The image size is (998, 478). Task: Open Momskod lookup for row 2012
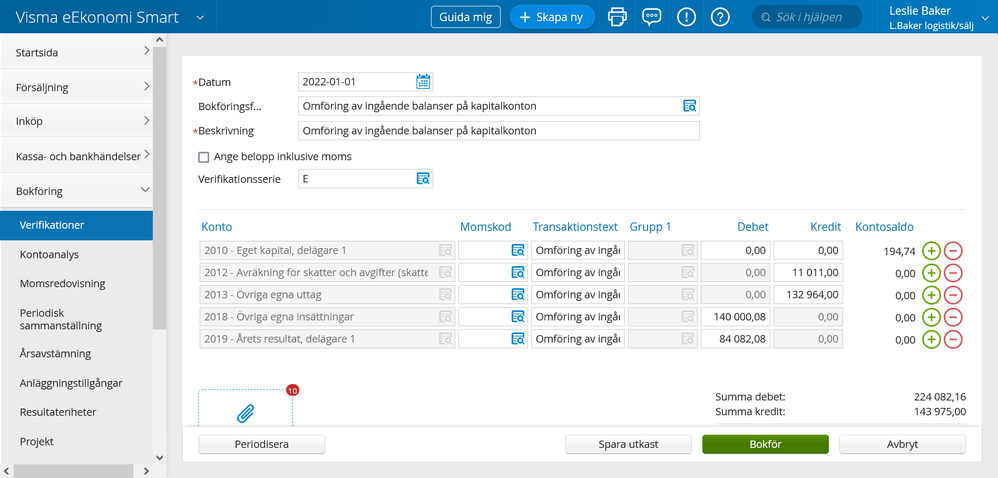[518, 272]
